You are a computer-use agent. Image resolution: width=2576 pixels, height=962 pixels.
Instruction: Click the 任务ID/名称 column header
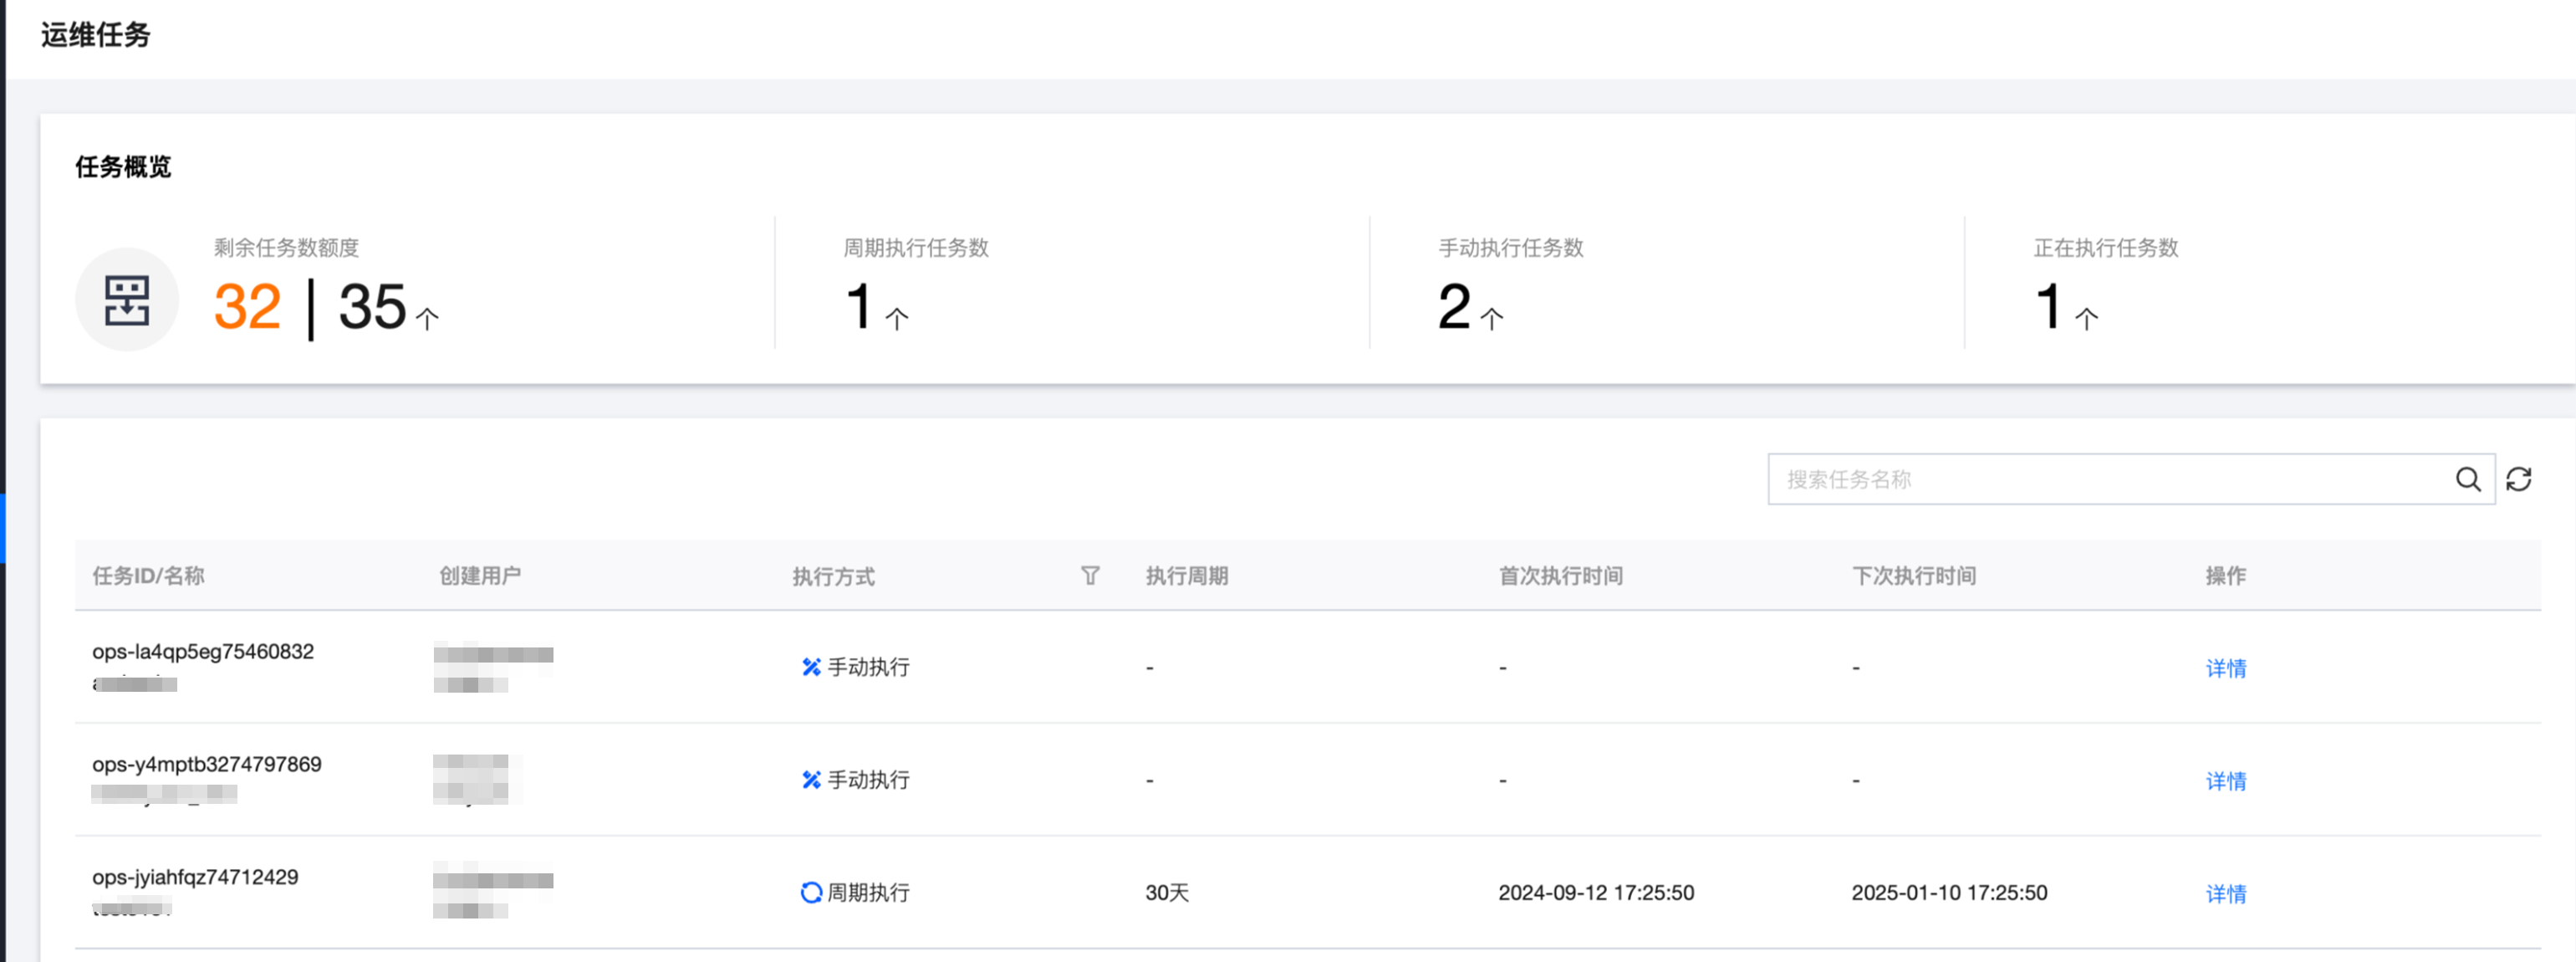click(x=148, y=577)
